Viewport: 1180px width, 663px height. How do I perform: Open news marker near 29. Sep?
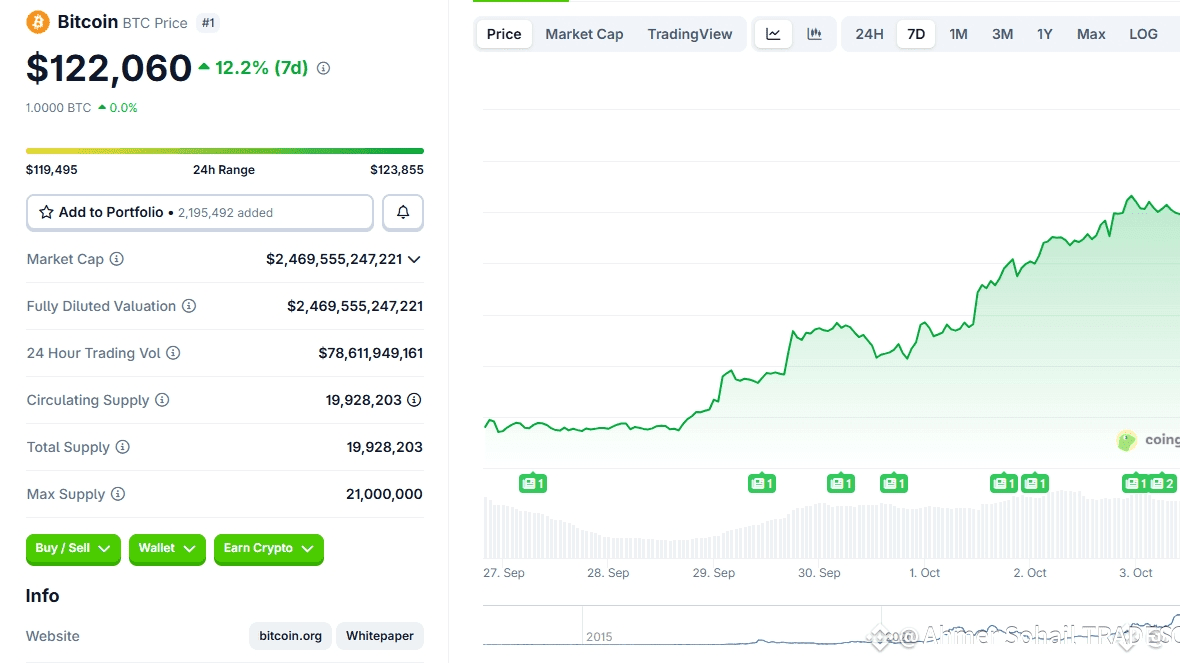click(762, 483)
